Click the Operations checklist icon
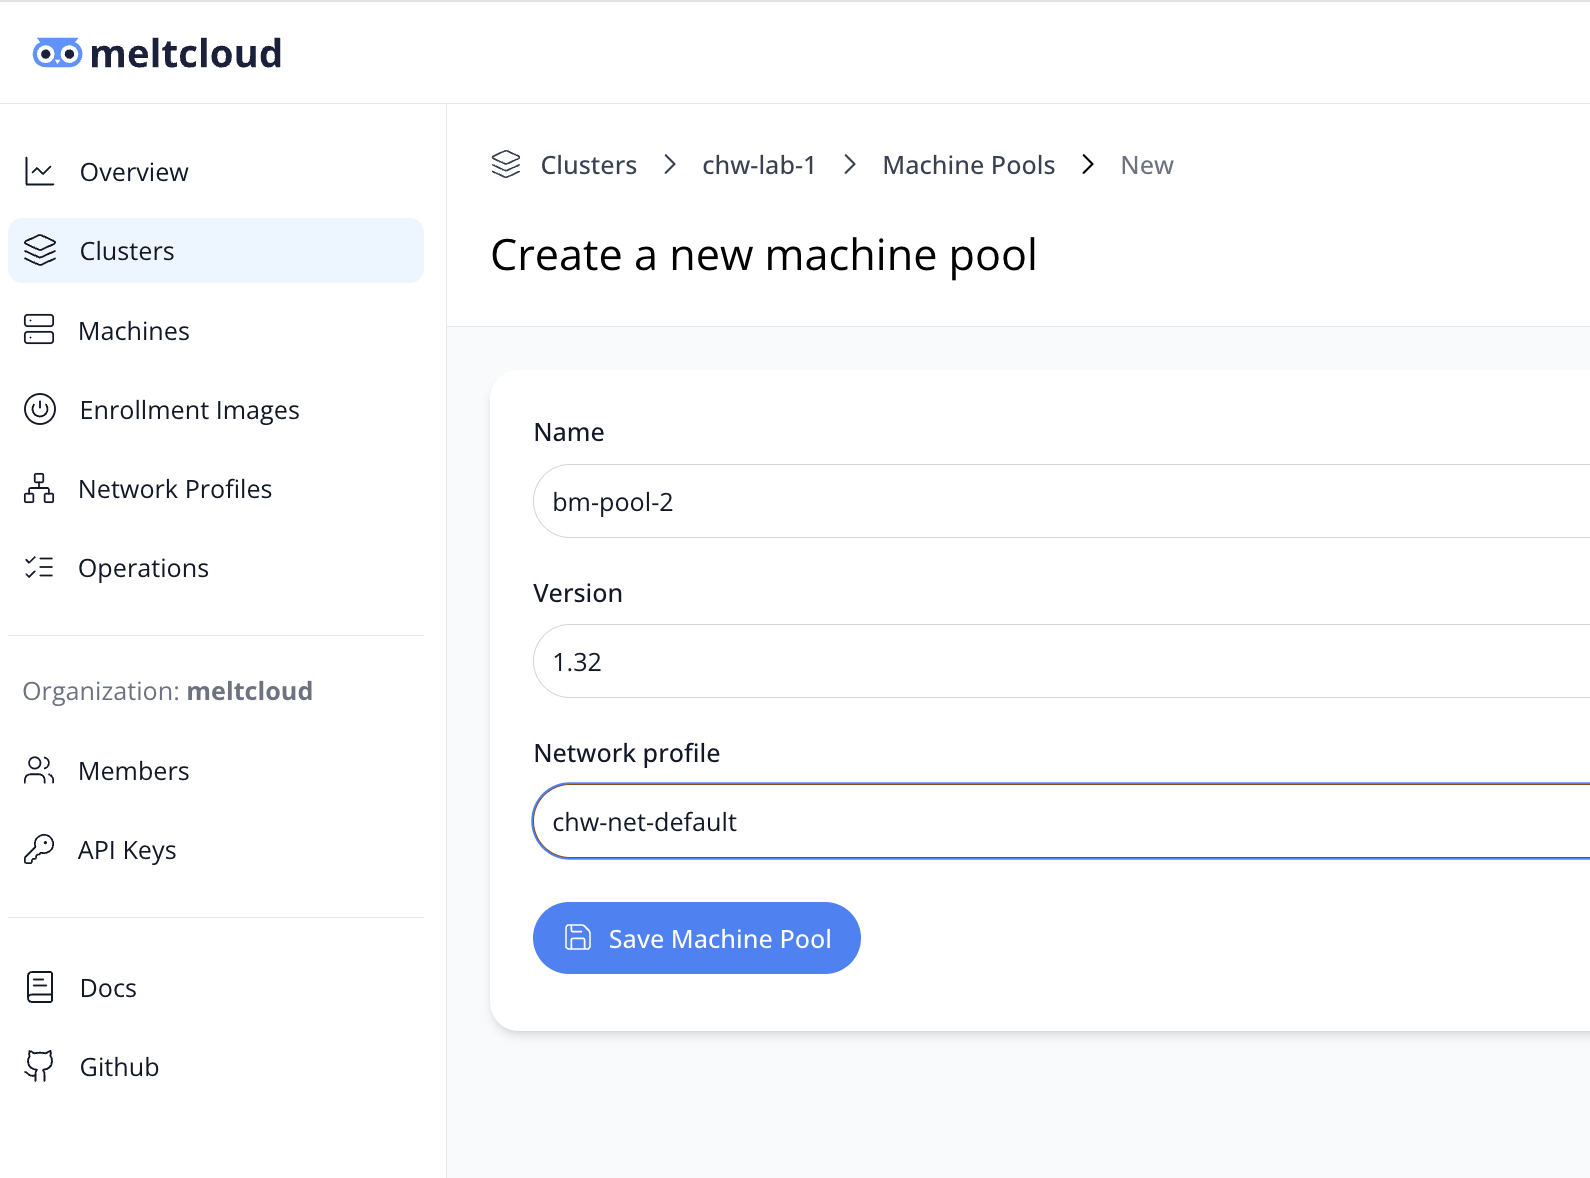Screen dimensions: 1590x1178 [x=39, y=568]
